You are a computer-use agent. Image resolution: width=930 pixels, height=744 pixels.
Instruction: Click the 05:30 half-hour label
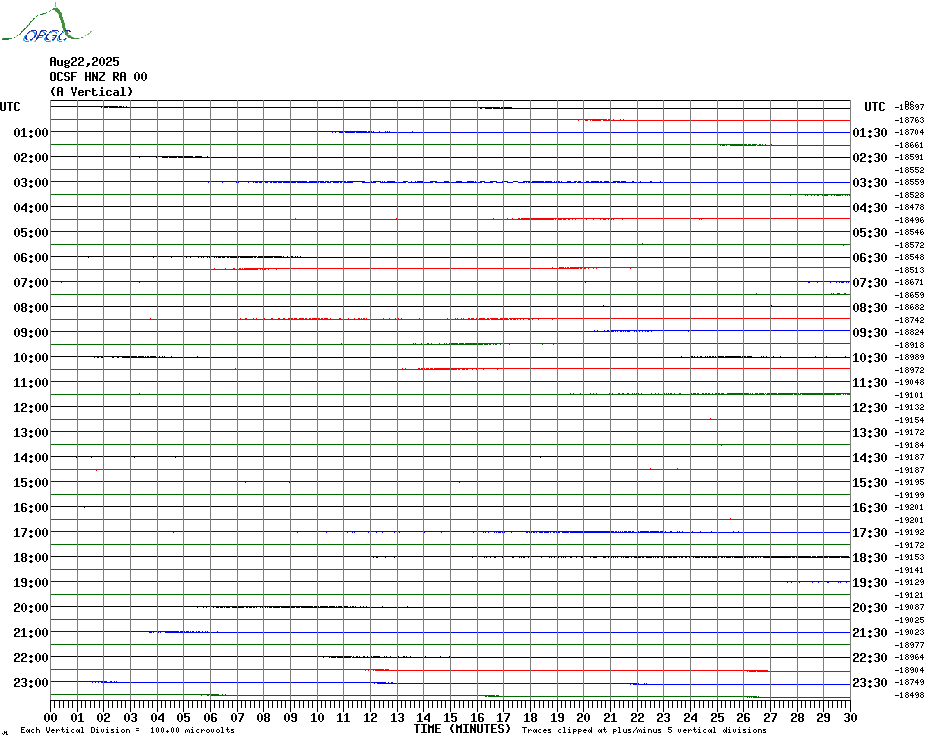870,233
